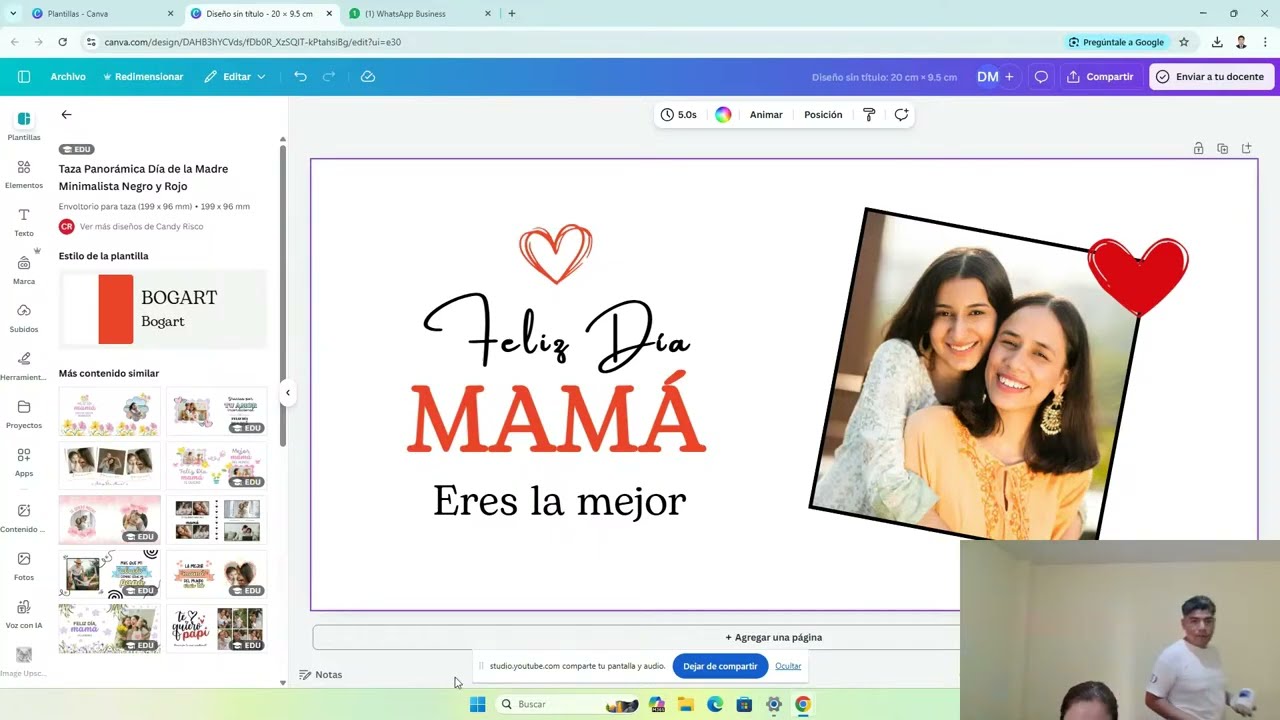This screenshot has width=1280, height=720.
Task: Open the Subidos uploads panel
Action: click(24, 318)
